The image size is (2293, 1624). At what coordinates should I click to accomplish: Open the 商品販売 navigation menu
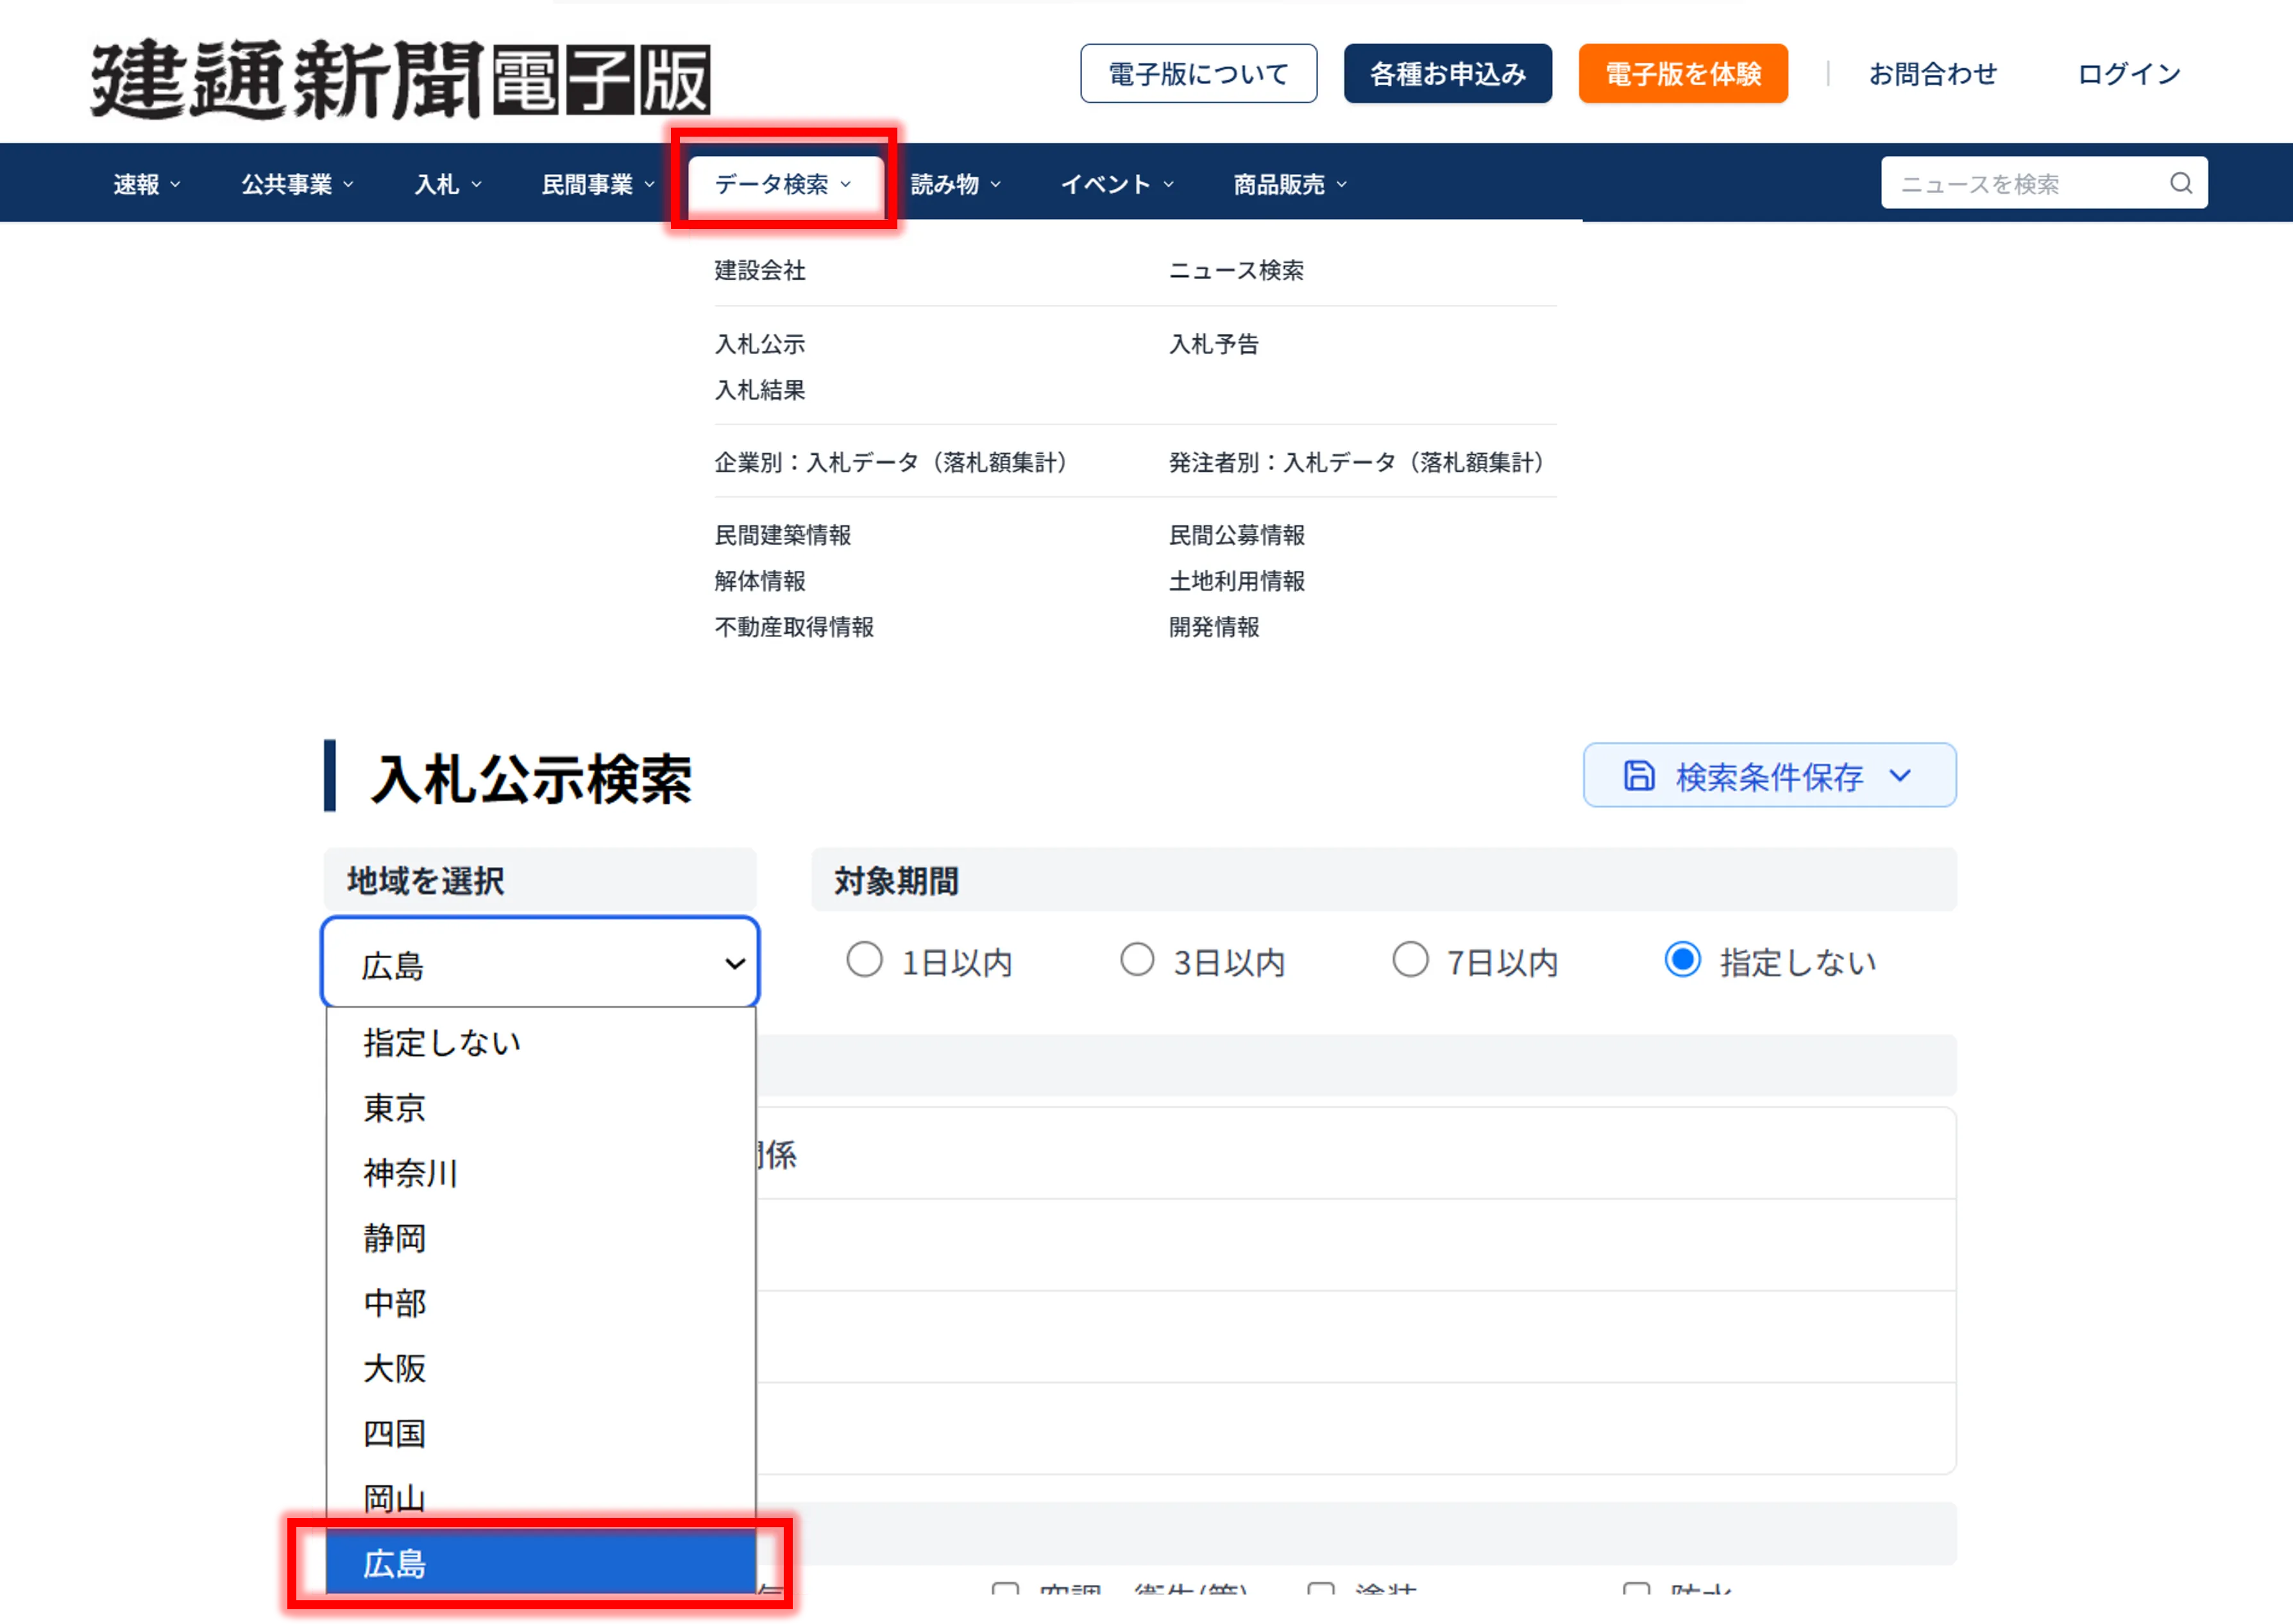[1290, 185]
